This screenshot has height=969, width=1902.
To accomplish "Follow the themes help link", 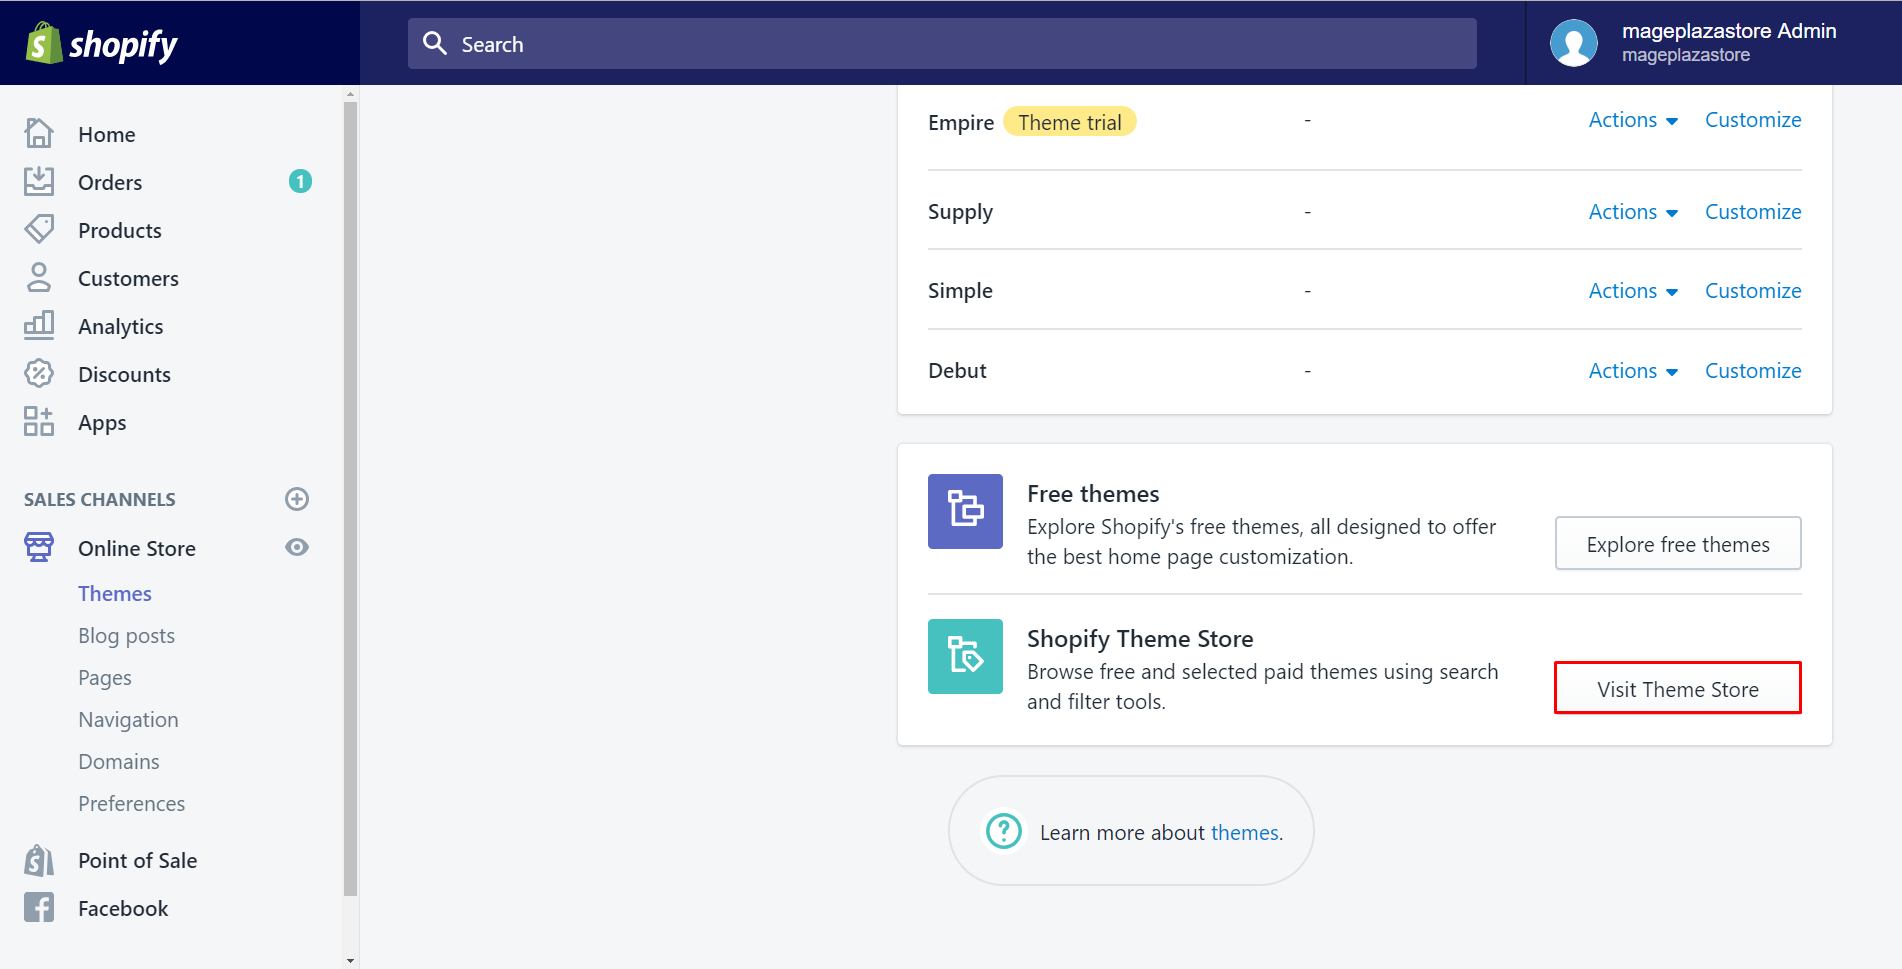I will (x=1245, y=832).
